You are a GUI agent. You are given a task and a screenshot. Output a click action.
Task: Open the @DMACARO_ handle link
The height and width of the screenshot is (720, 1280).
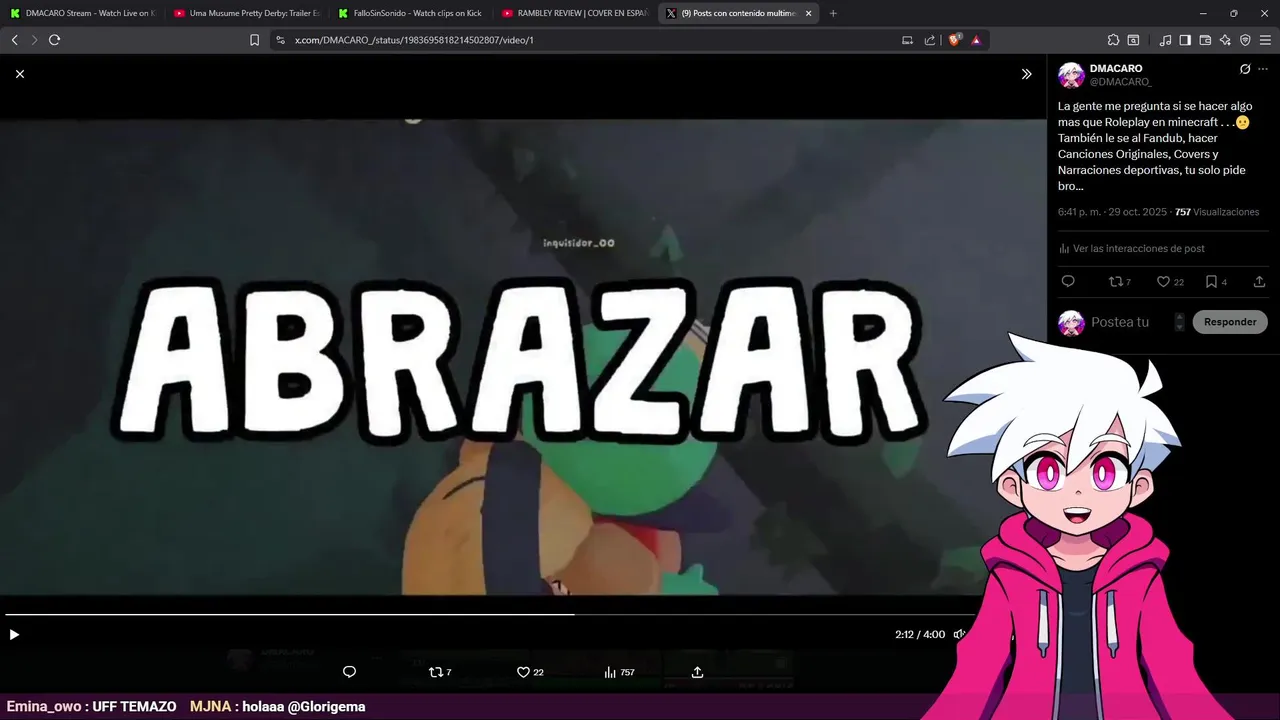click(x=1121, y=82)
